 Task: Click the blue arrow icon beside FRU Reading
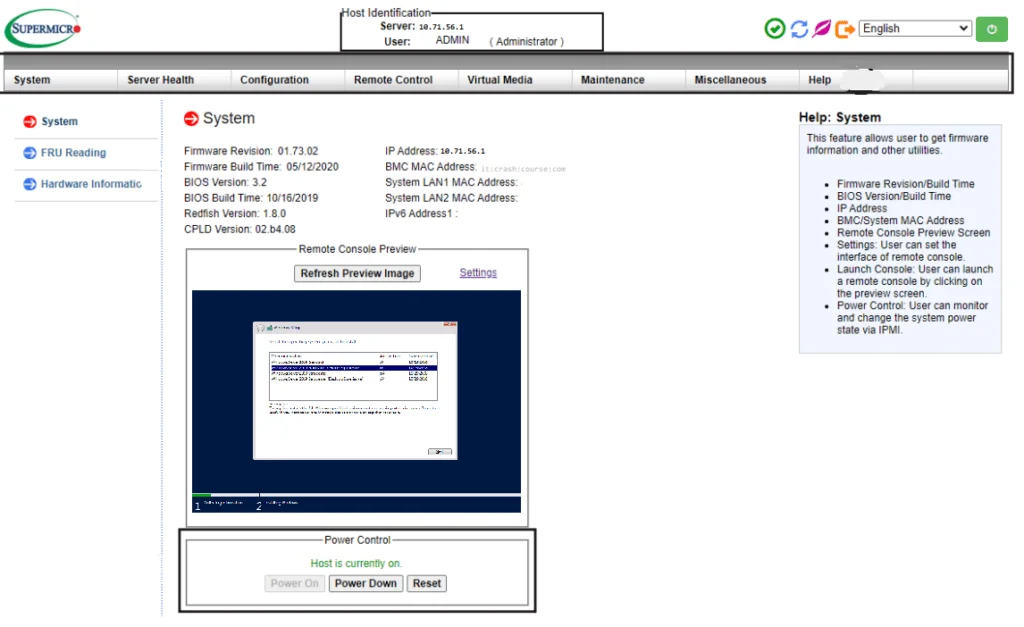30,153
